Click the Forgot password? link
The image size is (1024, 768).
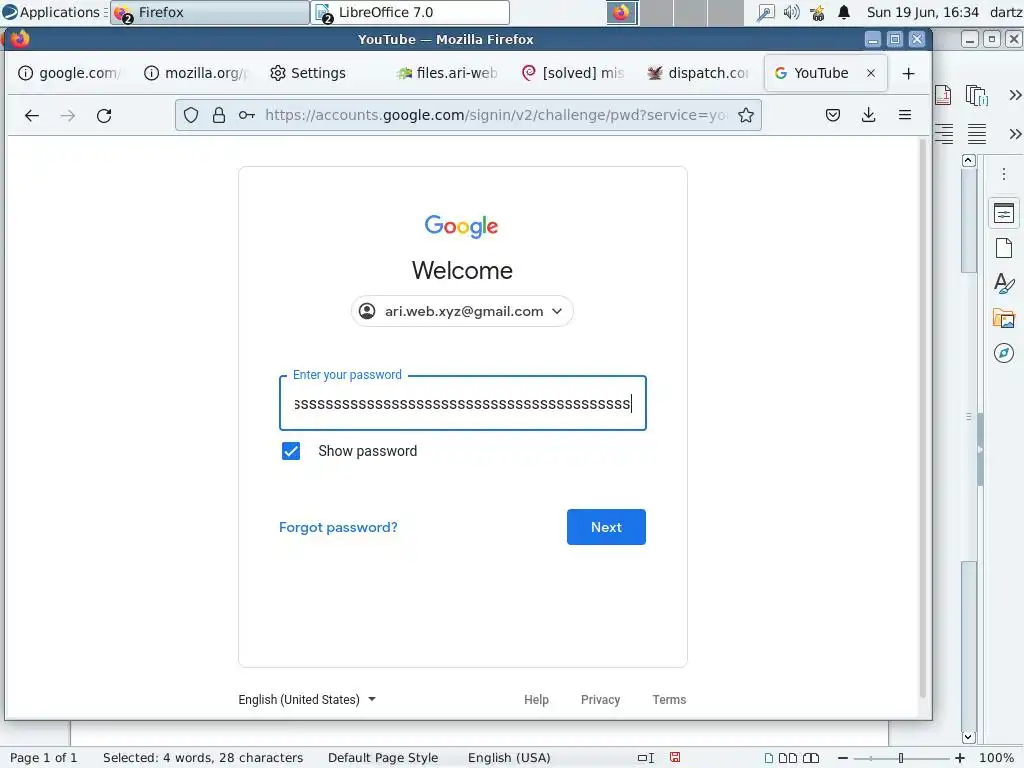tap(338, 527)
